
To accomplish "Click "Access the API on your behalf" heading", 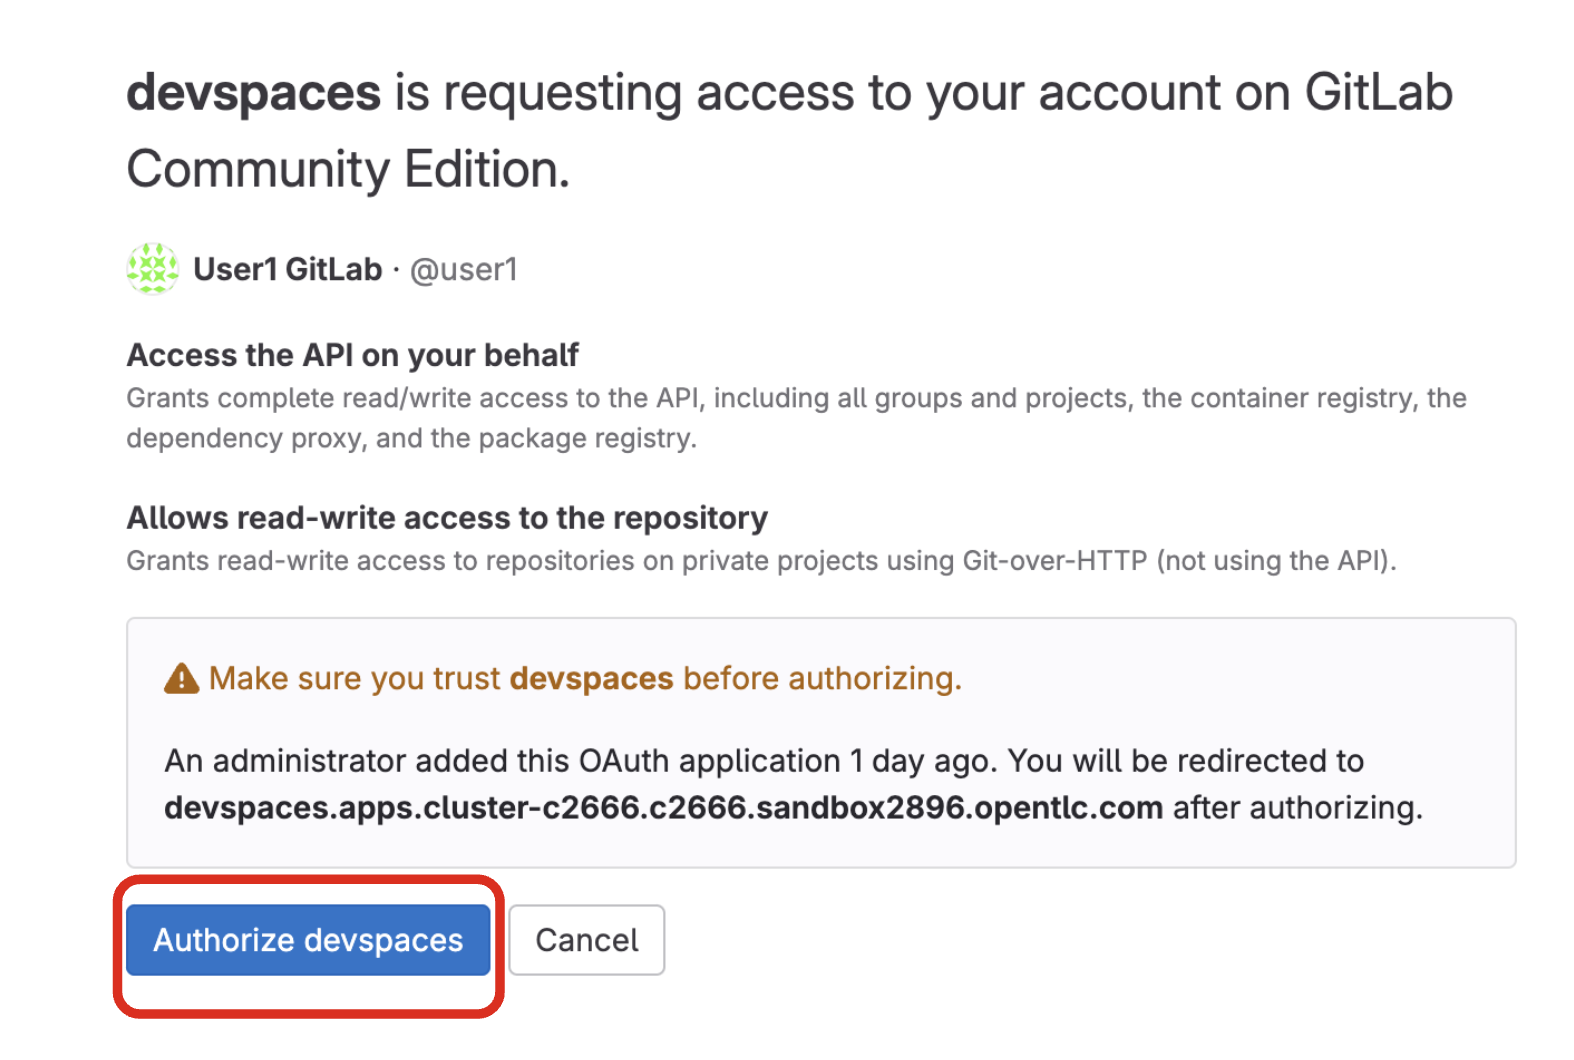I will (x=352, y=355).
